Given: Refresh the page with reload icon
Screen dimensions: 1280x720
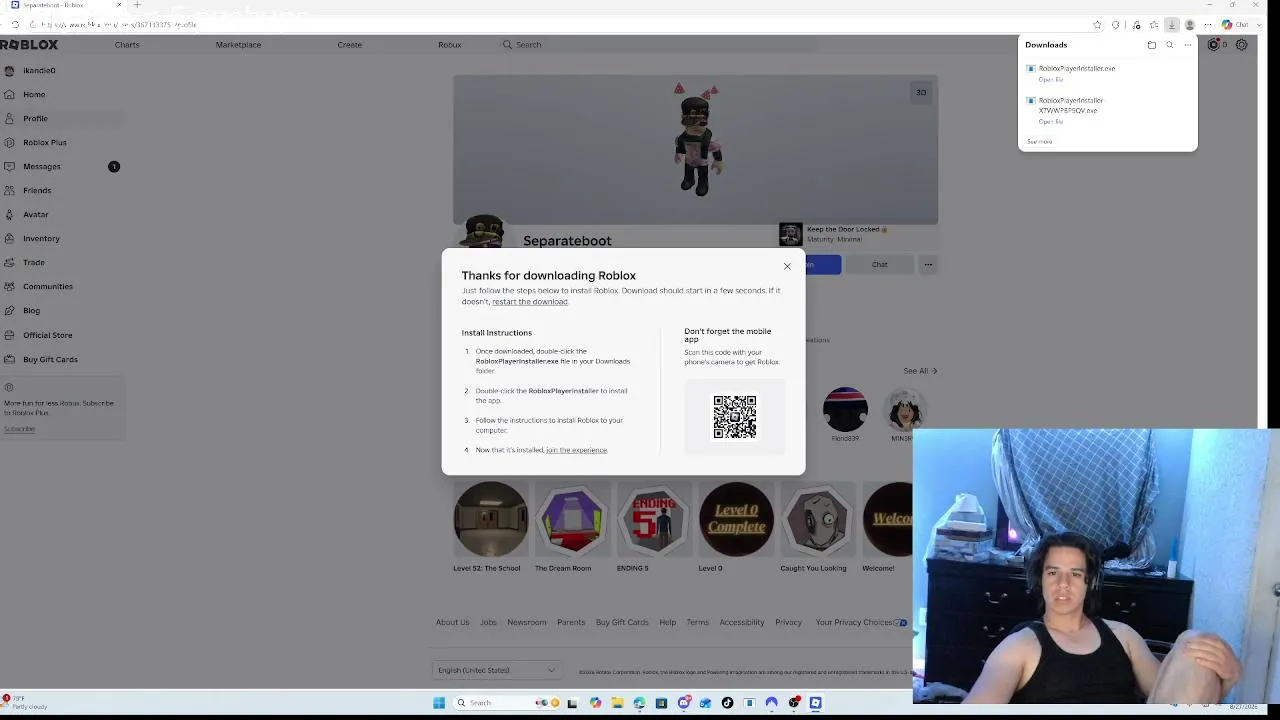Looking at the screenshot, I should coord(15,25).
